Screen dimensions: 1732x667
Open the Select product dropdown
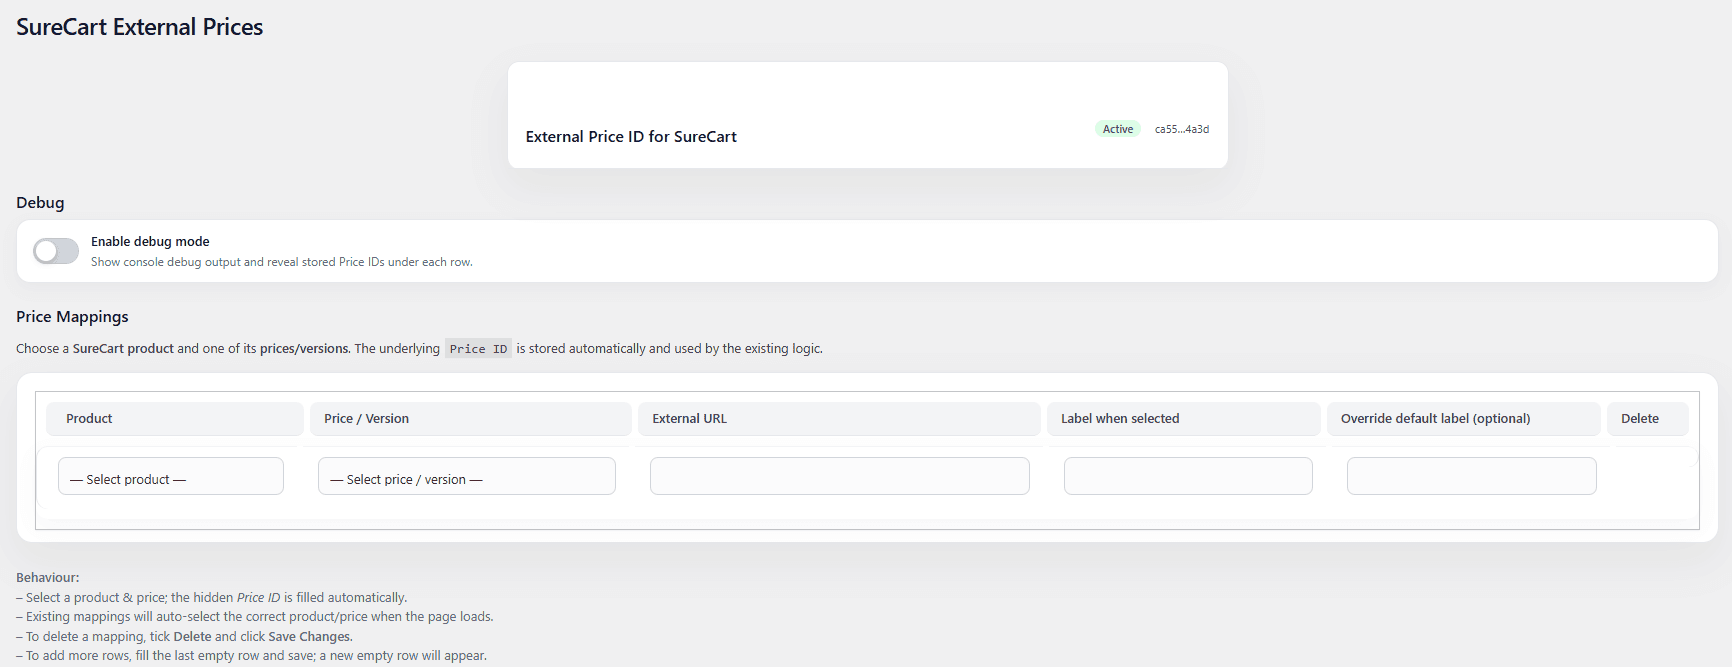pos(171,476)
